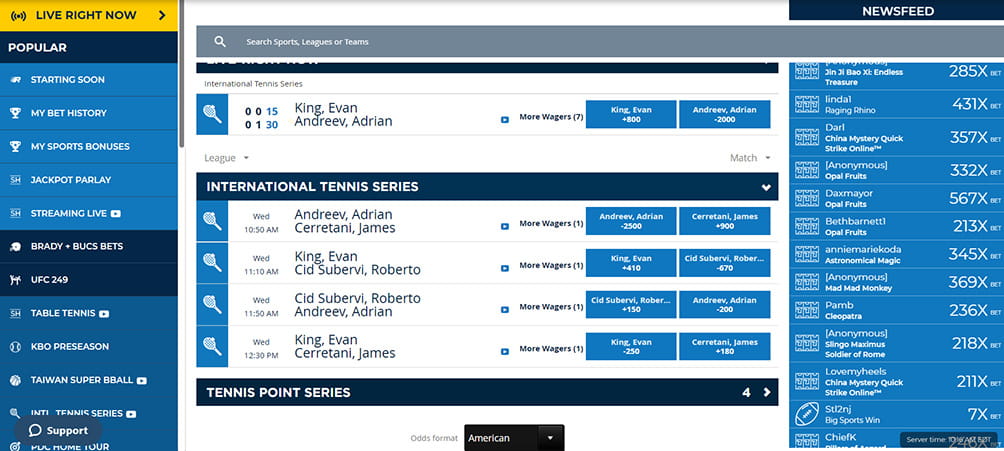
Task: Click the Support chat button
Action: (58, 430)
